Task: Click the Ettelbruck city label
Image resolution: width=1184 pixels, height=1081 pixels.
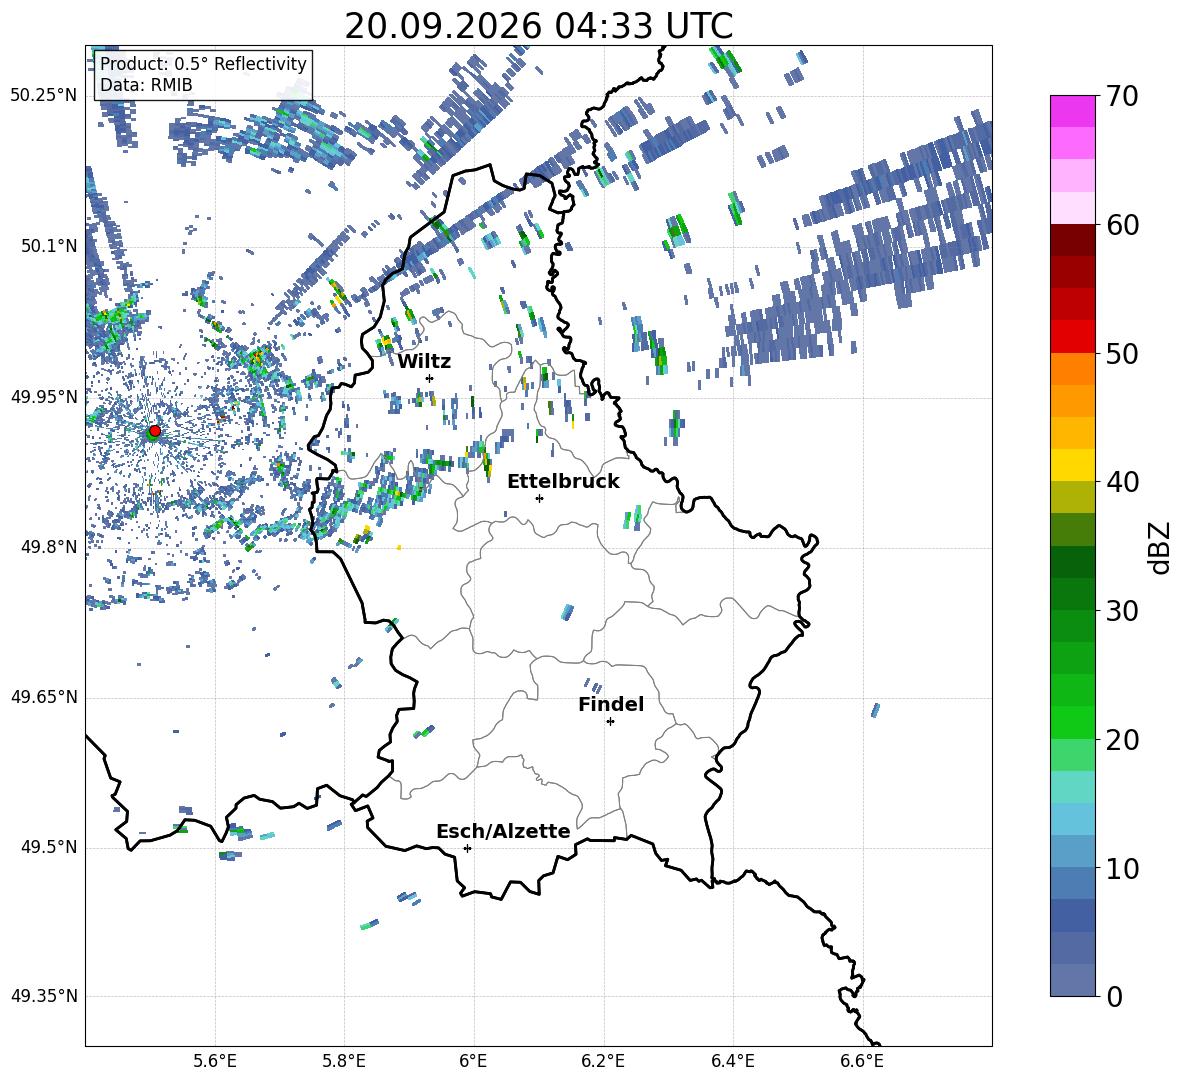Action: click(563, 482)
